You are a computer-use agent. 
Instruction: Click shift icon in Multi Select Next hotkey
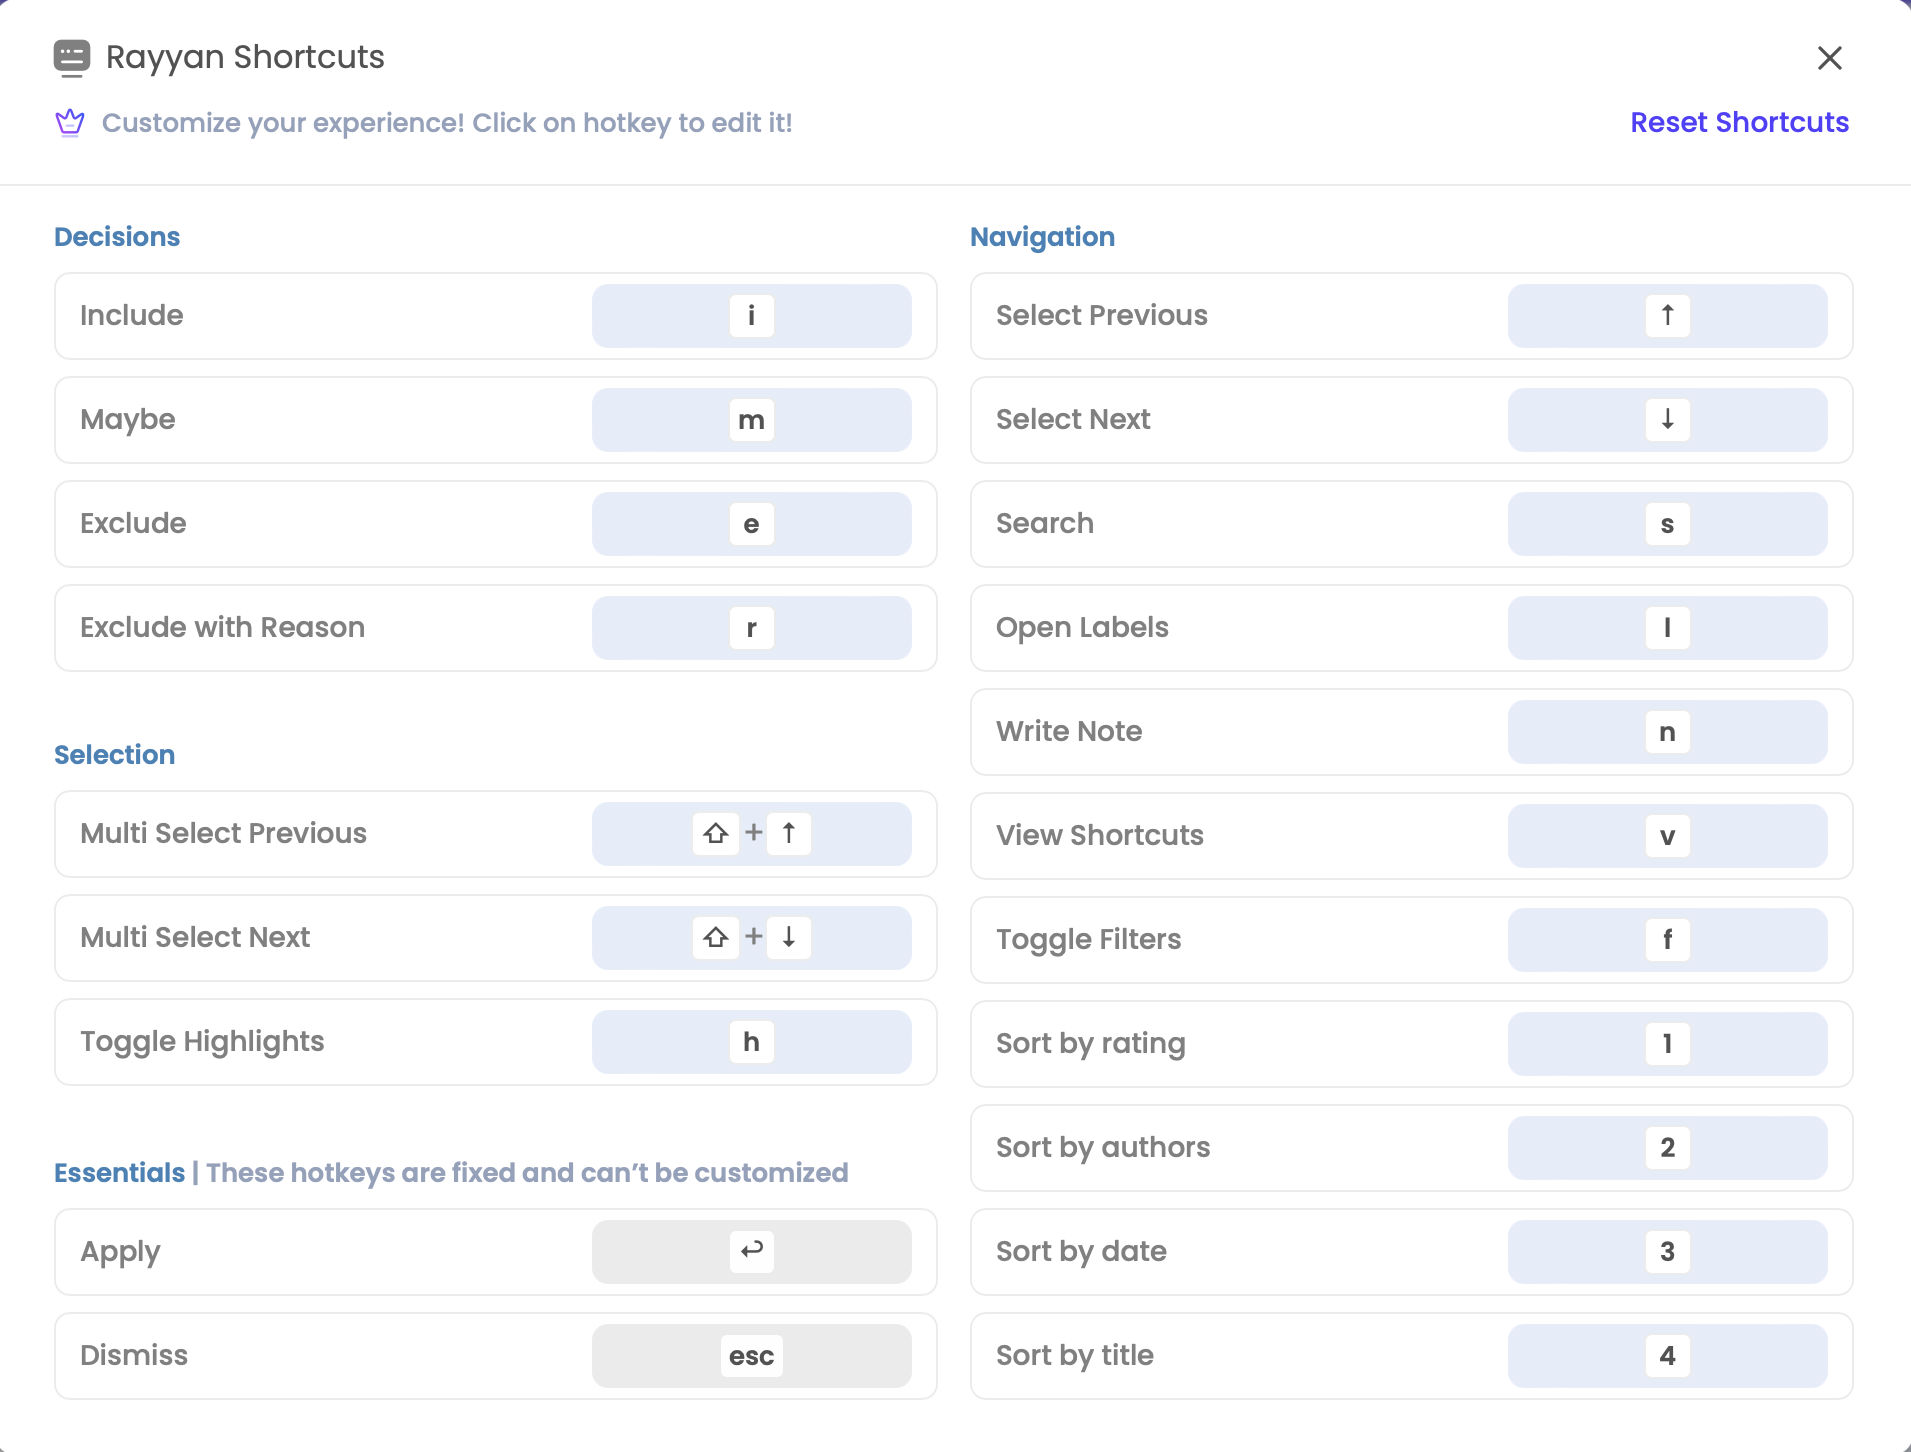tap(715, 938)
